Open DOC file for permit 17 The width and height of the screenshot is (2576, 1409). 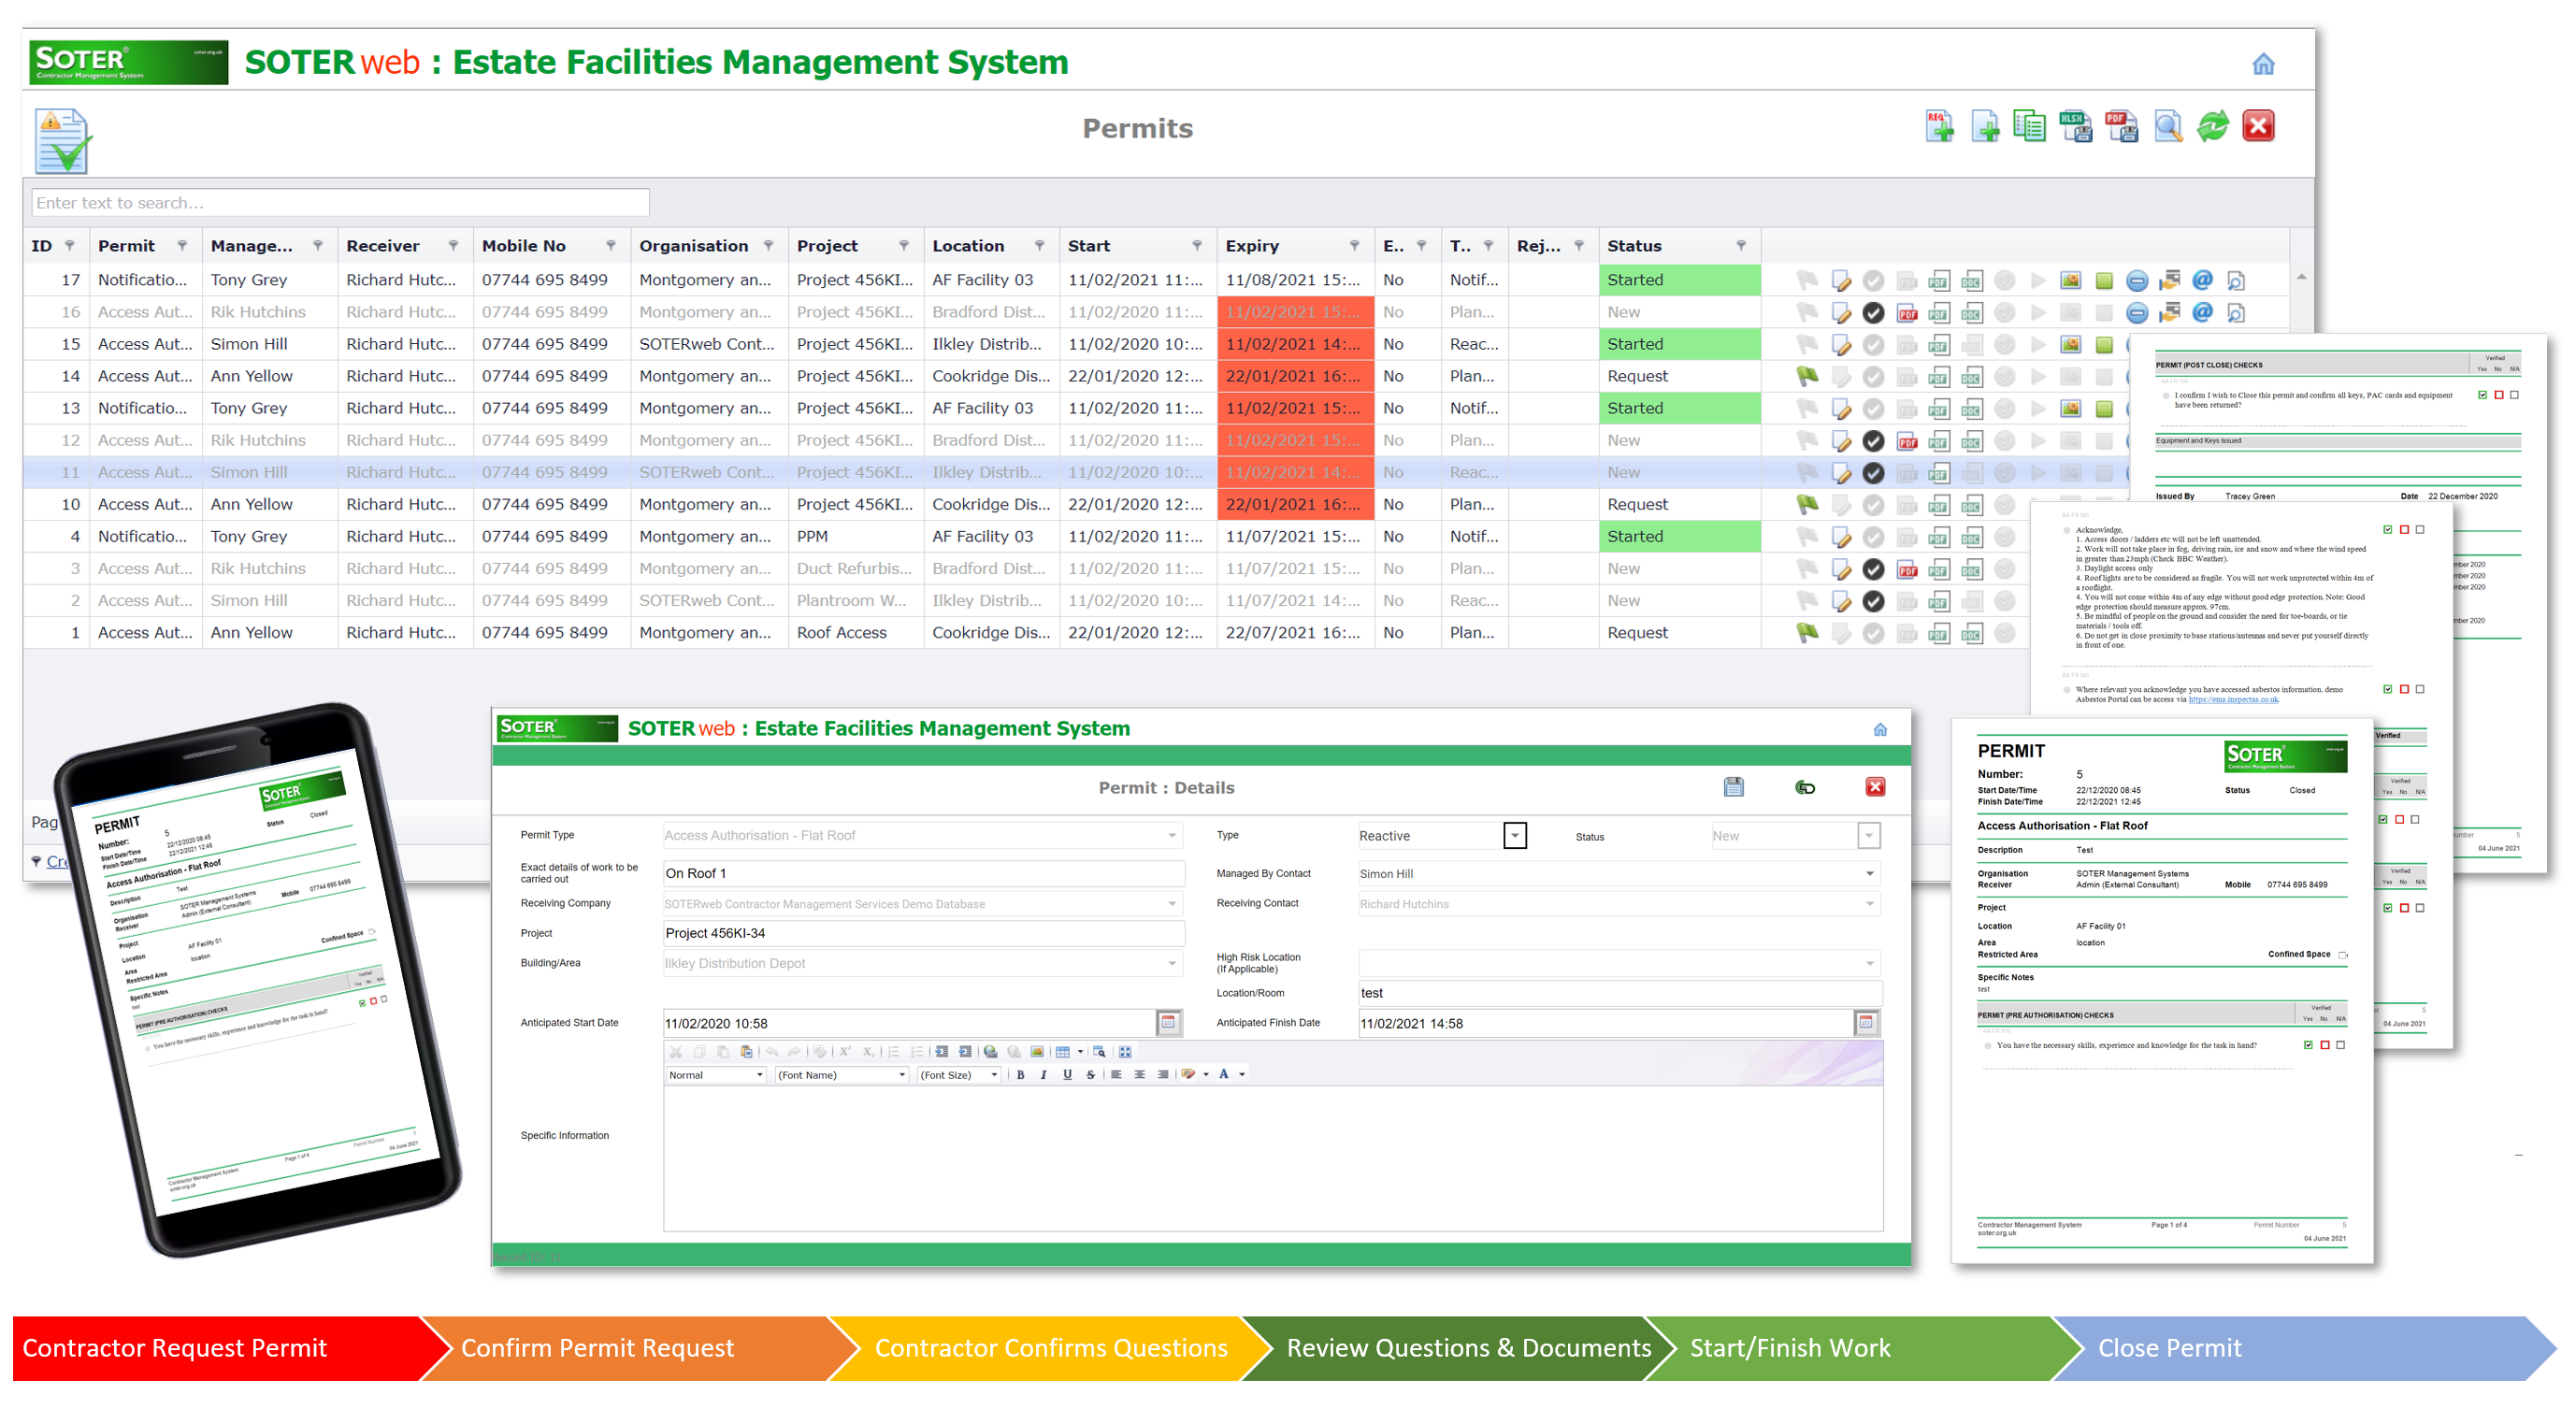[1971, 280]
